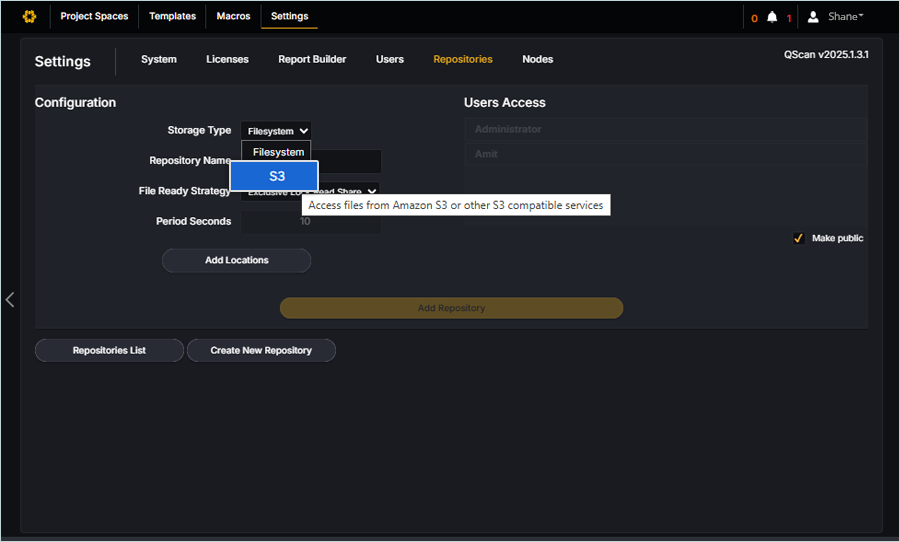Open the notifications bell icon
The width and height of the screenshot is (900, 542).
click(771, 17)
